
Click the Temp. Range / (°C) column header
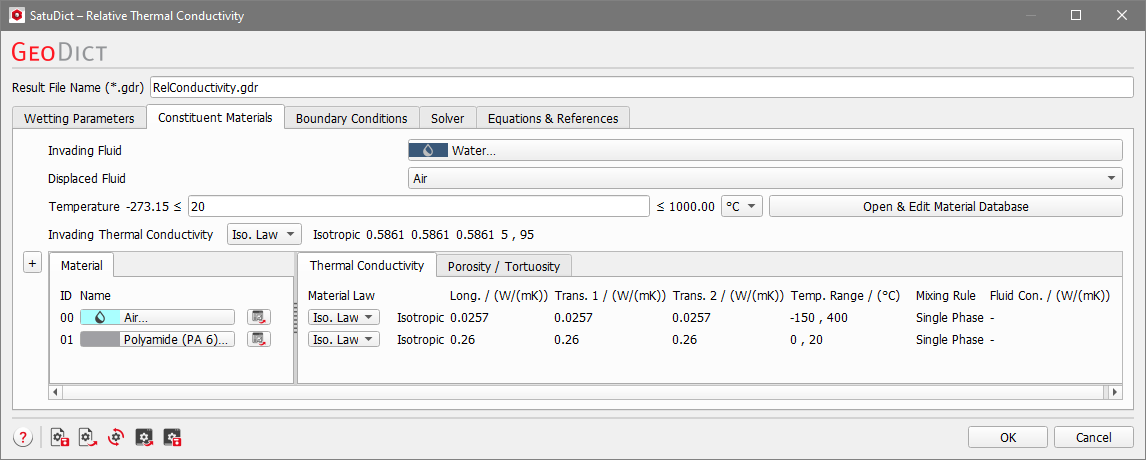pyautogui.click(x=845, y=296)
